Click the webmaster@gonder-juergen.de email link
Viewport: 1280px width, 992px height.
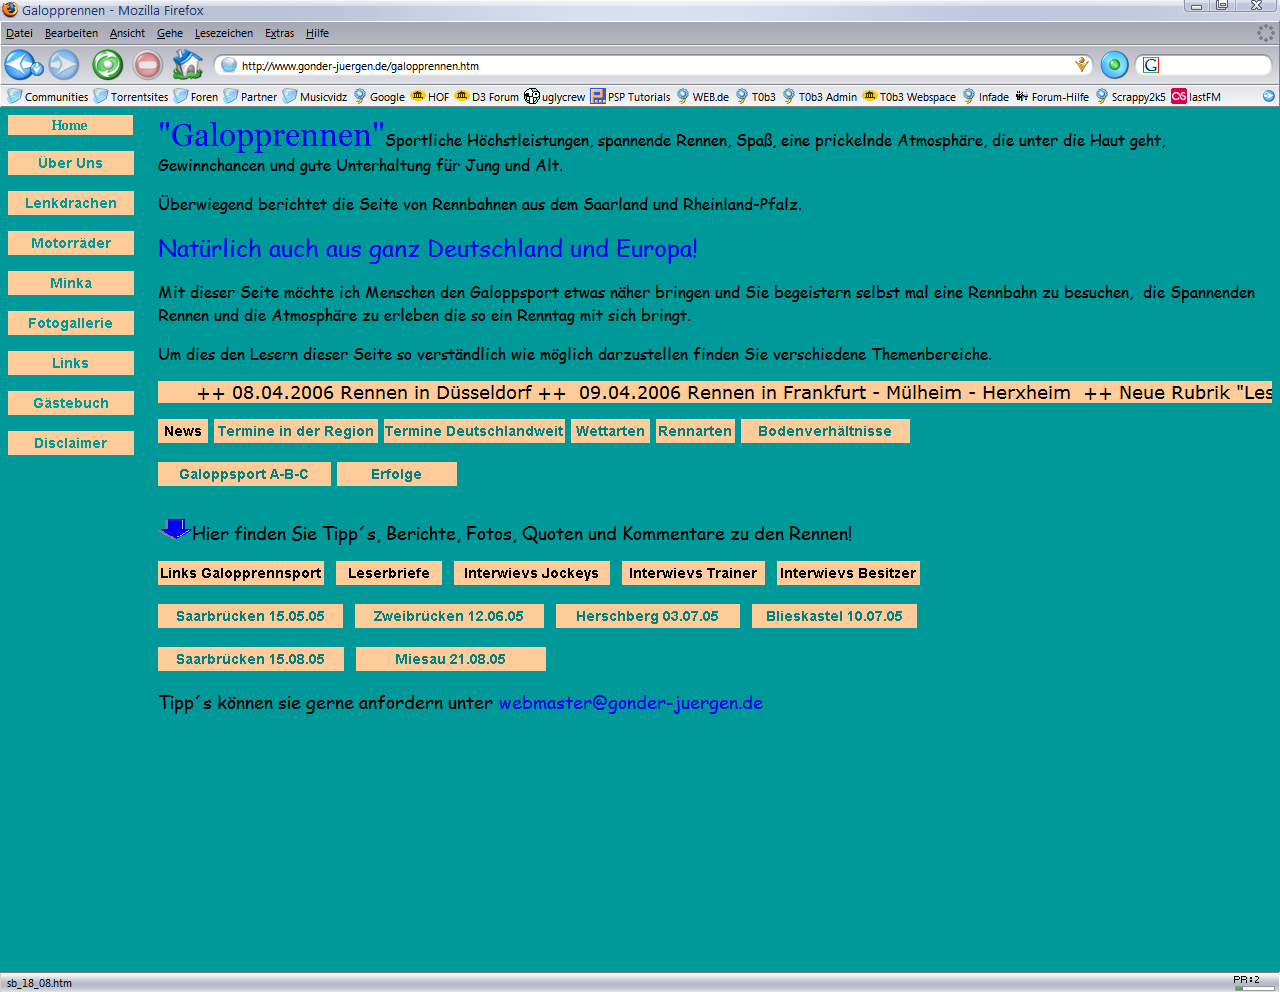click(630, 703)
